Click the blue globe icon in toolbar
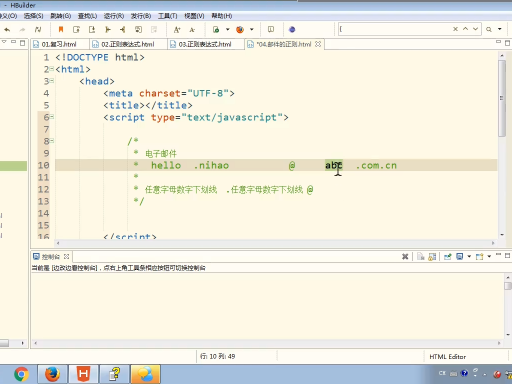The height and width of the screenshot is (384, 512). coord(292,29)
